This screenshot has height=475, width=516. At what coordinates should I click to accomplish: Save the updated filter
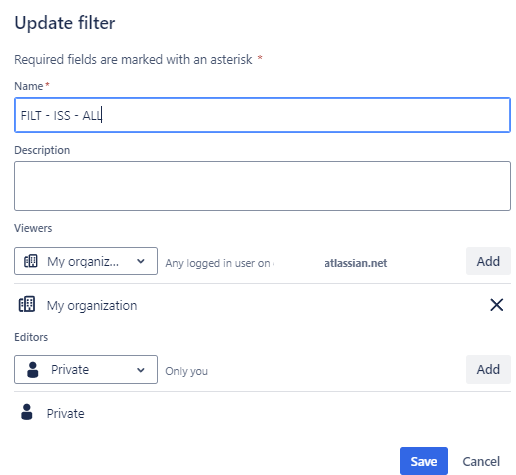[x=424, y=461]
